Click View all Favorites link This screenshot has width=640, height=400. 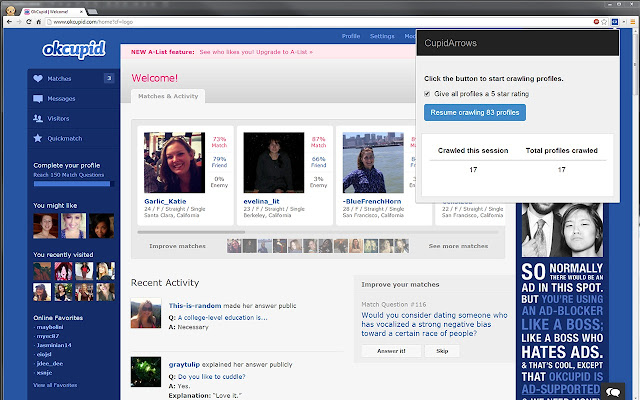55,385
